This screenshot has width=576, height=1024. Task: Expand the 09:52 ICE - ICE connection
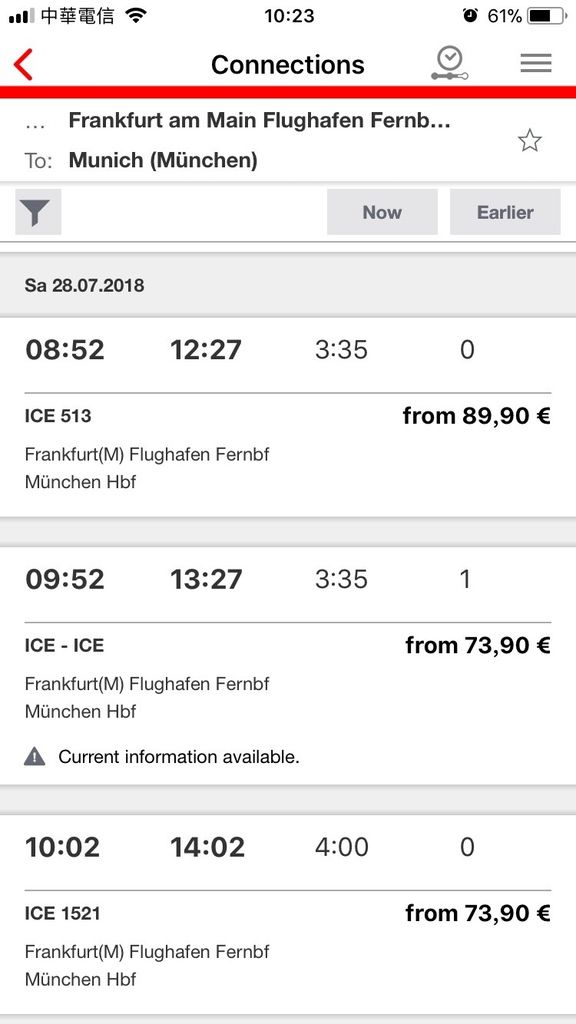(288, 665)
